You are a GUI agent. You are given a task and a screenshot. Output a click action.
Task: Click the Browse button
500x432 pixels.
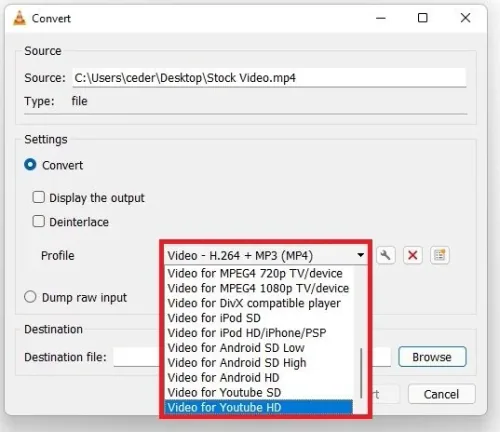pos(432,357)
